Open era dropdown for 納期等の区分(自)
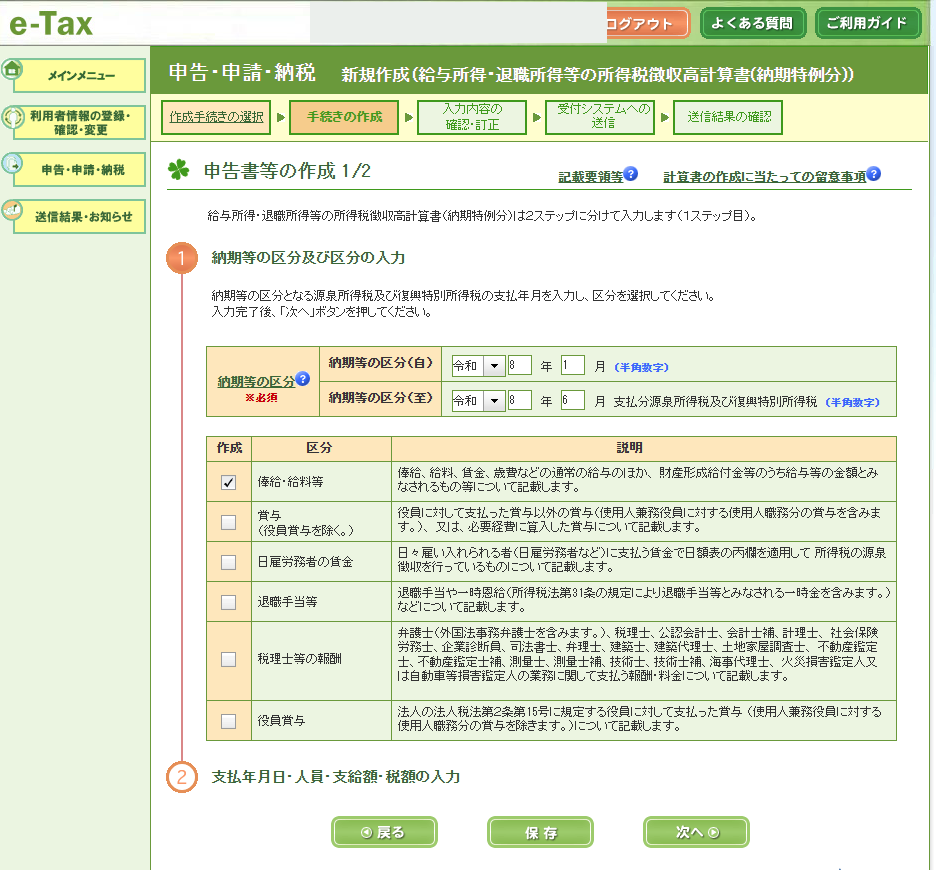The height and width of the screenshot is (870, 936). (478, 365)
